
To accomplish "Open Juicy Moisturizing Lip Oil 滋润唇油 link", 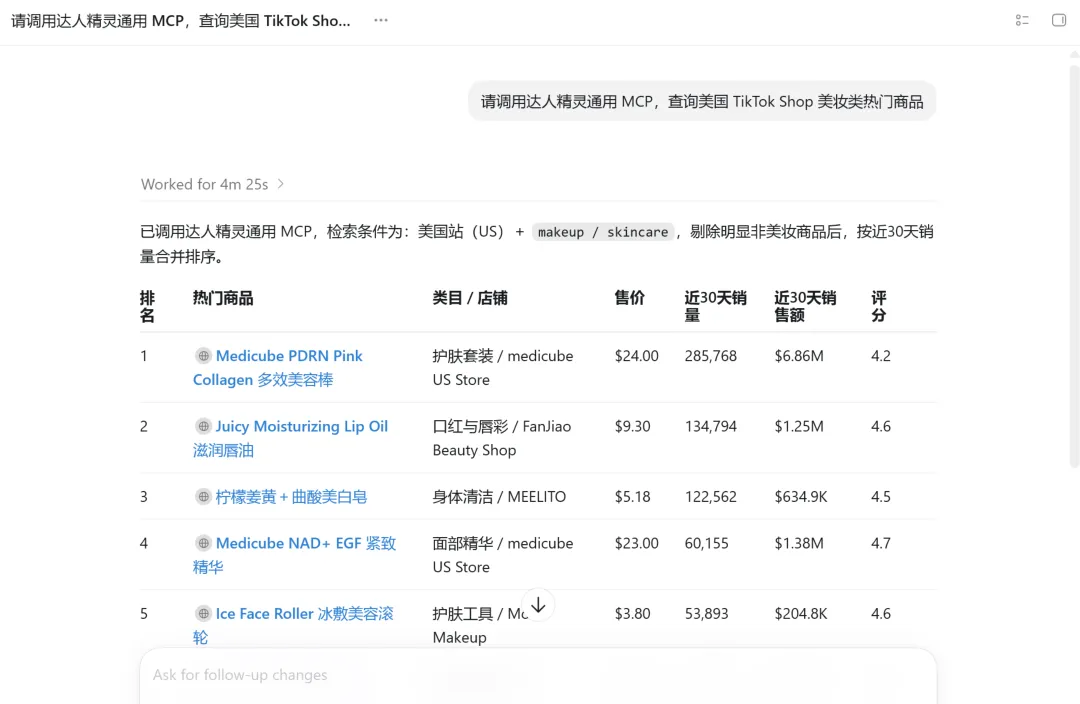I will pos(290,438).
